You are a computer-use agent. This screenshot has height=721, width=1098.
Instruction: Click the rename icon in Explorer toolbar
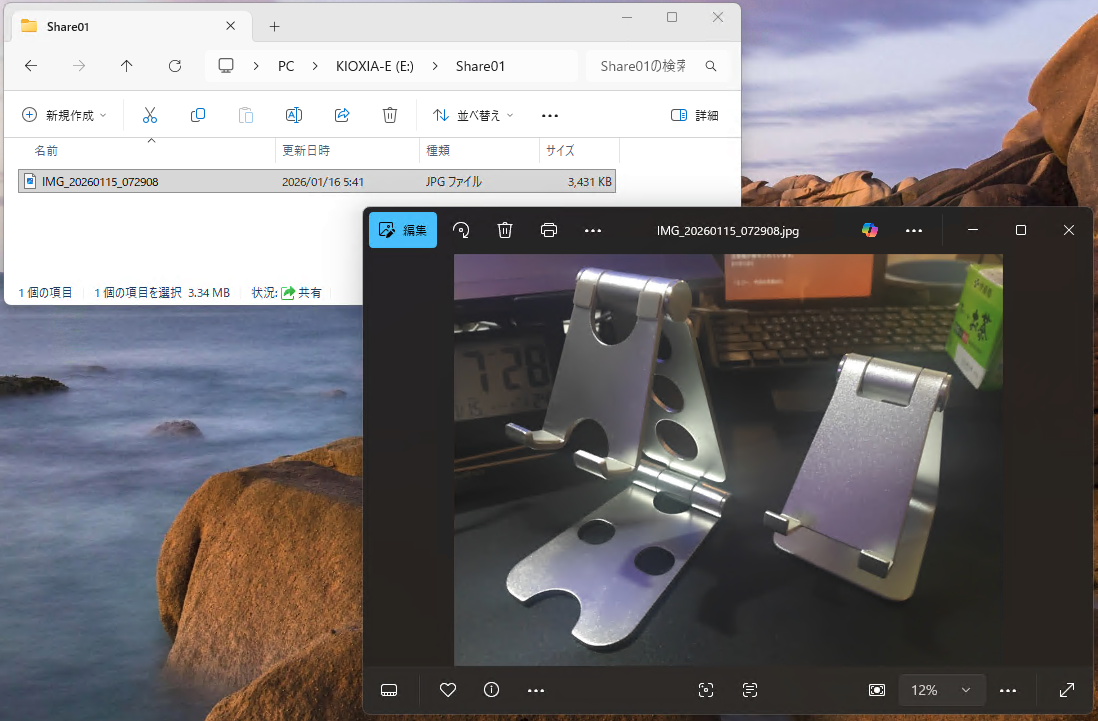tap(294, 115)
